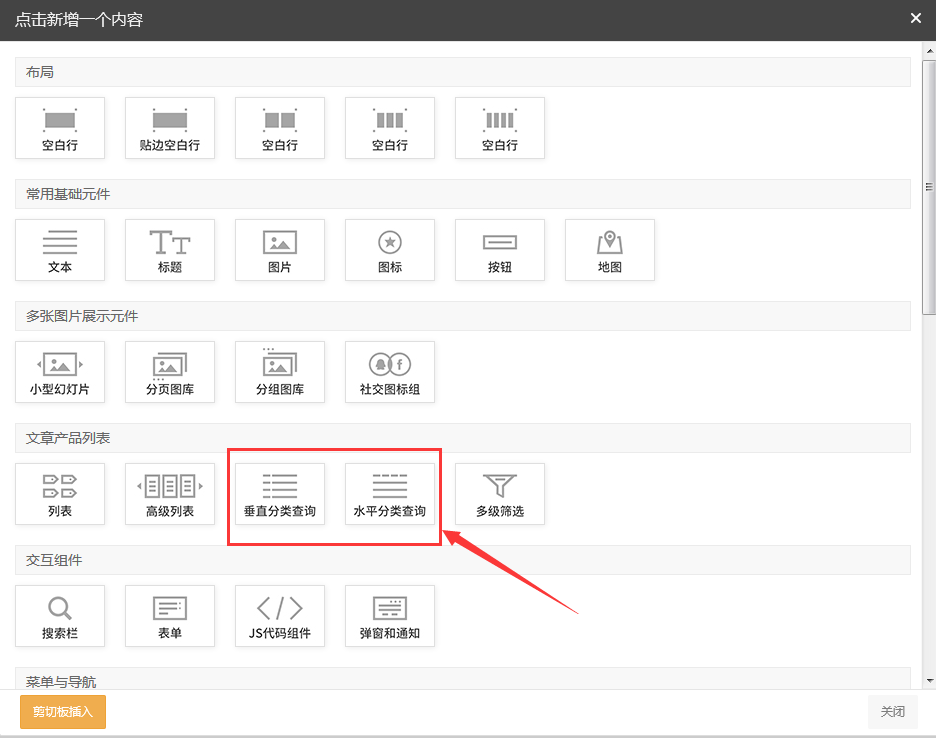This screenshot has height=738, width=936.
Task: Add the 地图 map component
Action: [609, 250]
